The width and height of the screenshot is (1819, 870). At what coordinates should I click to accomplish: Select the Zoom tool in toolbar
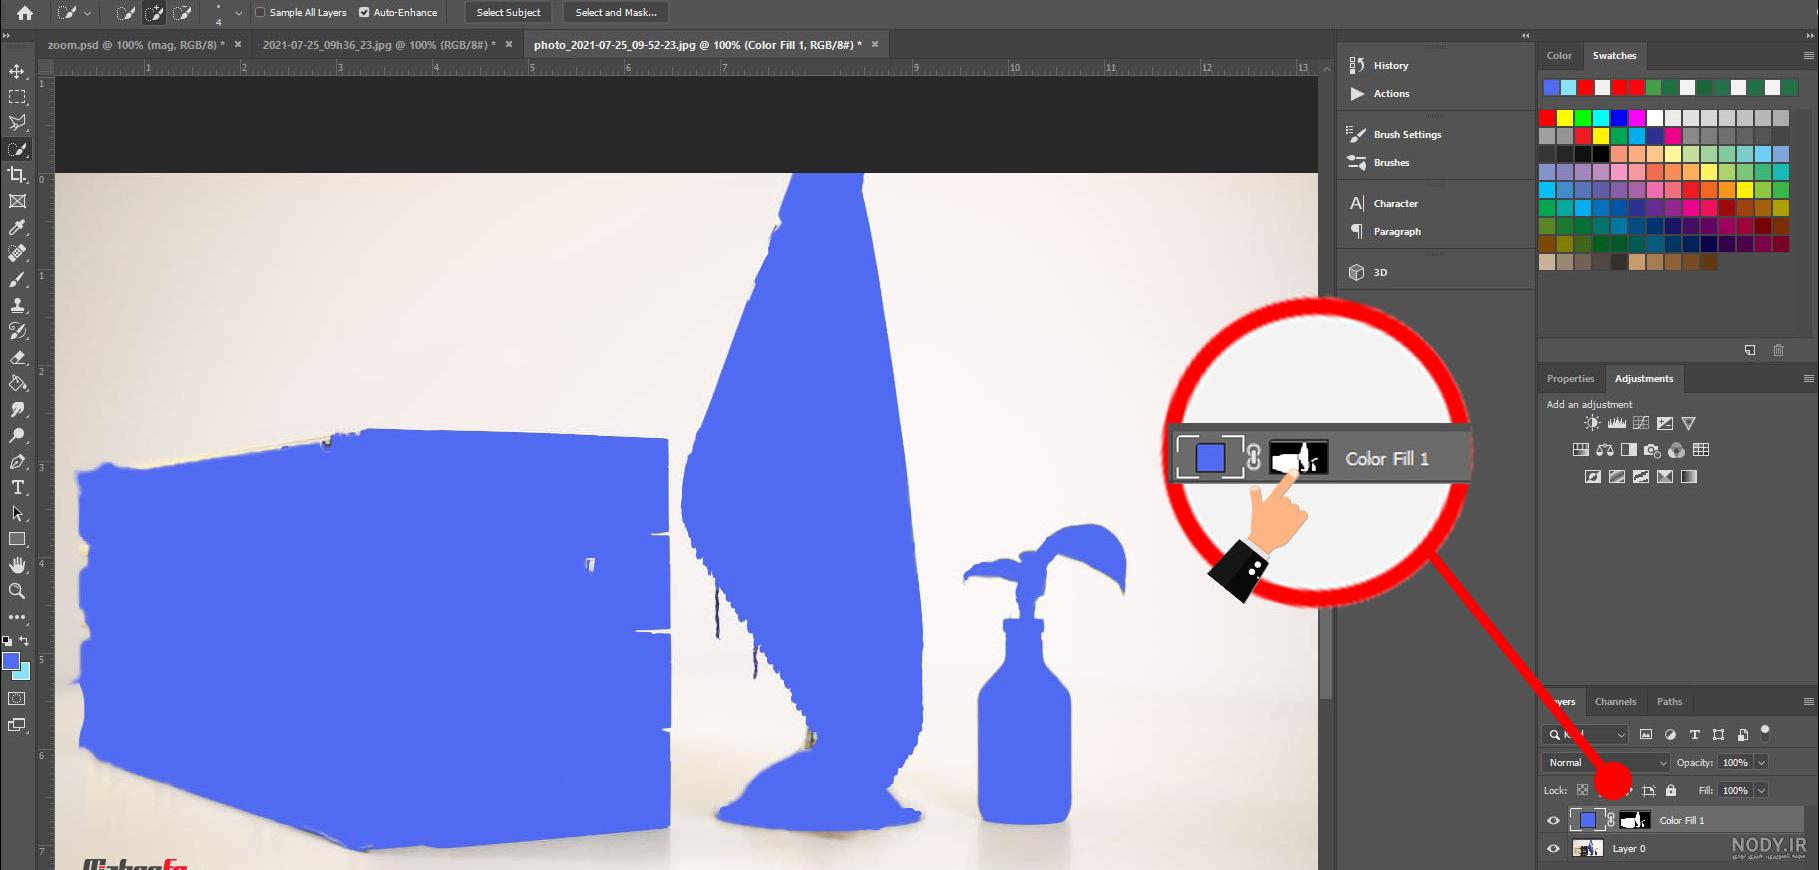point(17,591)
